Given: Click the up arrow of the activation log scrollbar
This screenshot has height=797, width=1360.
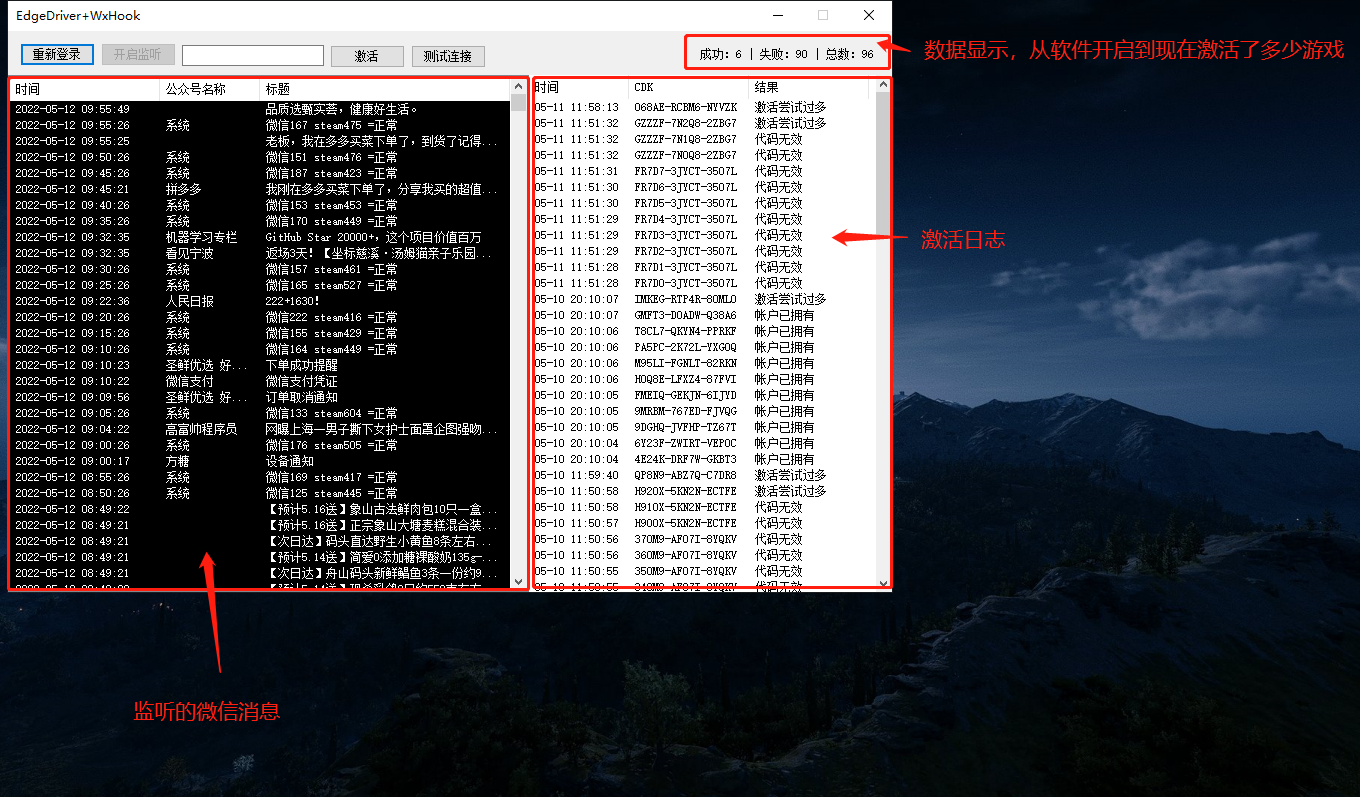Looking at the screenshot, I should click(x=883, y=85).
